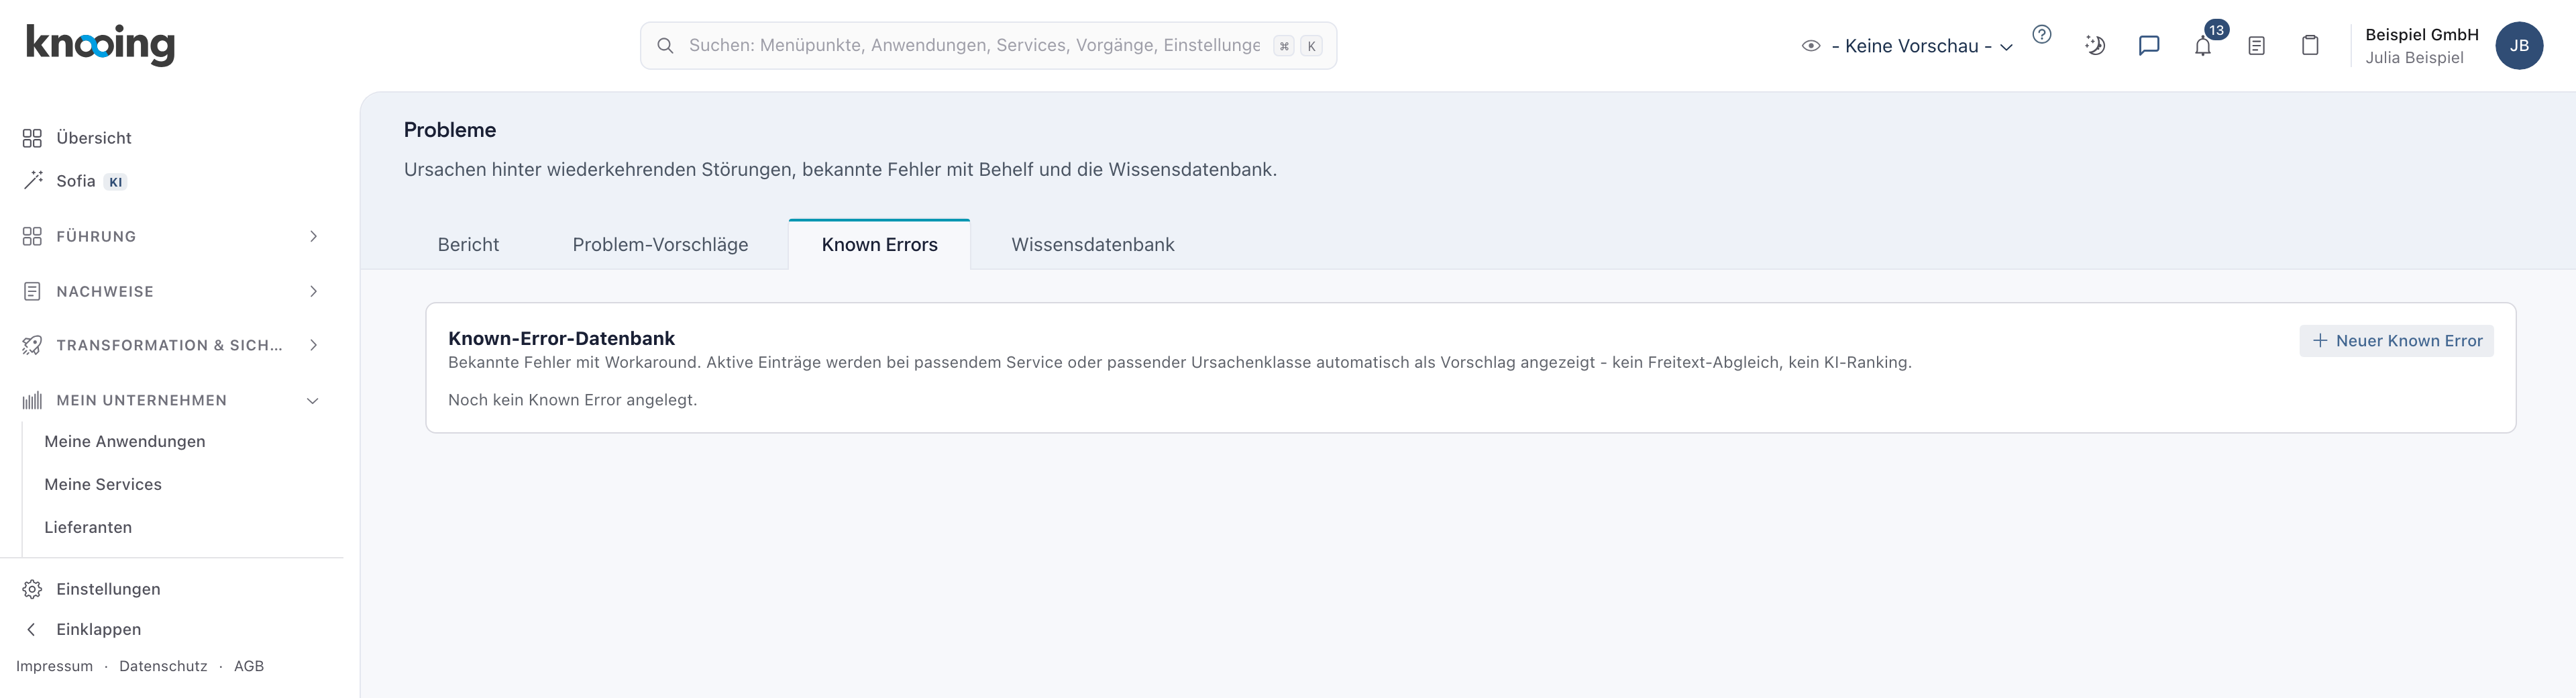This screenshot has height=698, width=2576.
Task: Expand the FÜHRUNG section chevron
Action: [x=313, y=236]
